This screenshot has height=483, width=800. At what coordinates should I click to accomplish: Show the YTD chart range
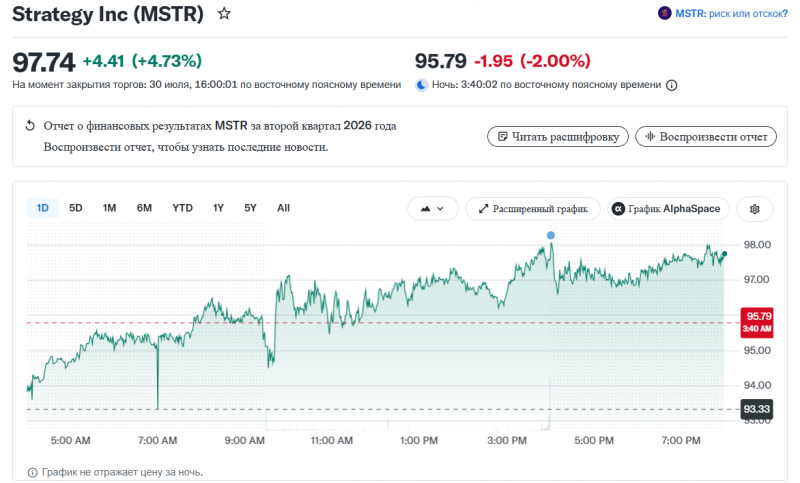182,208
